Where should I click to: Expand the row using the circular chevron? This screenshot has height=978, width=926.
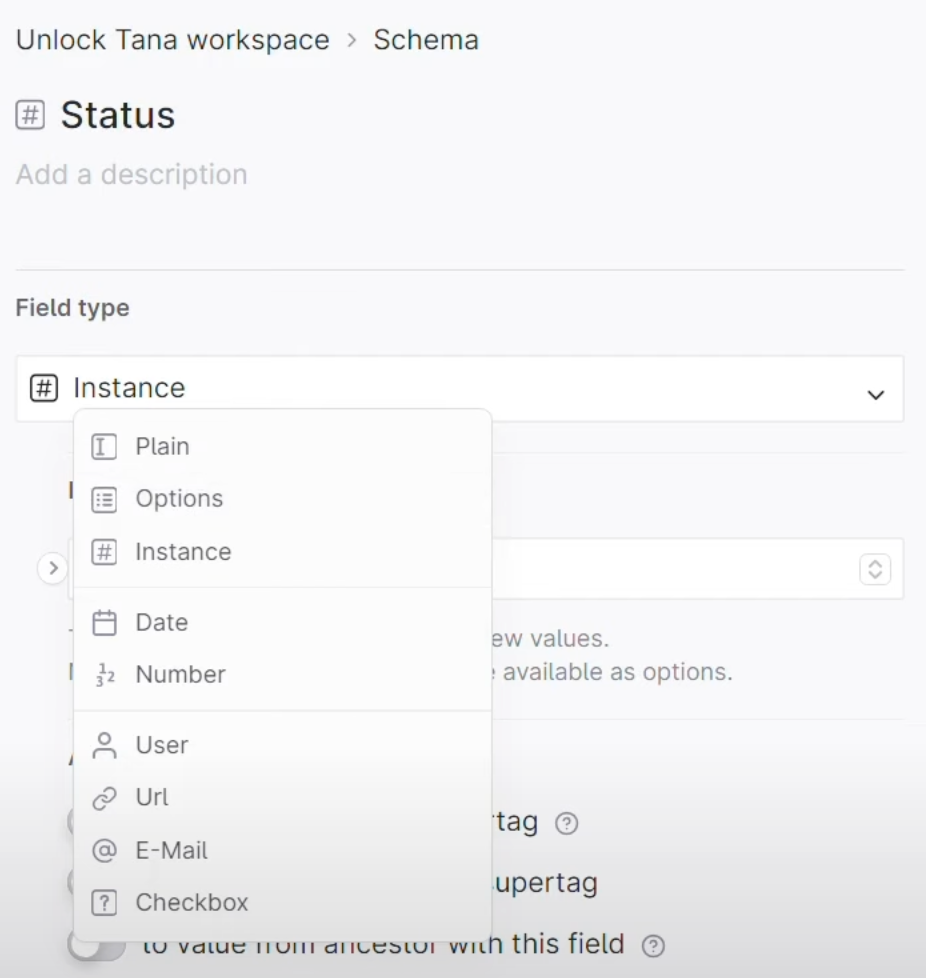point(52,569)
